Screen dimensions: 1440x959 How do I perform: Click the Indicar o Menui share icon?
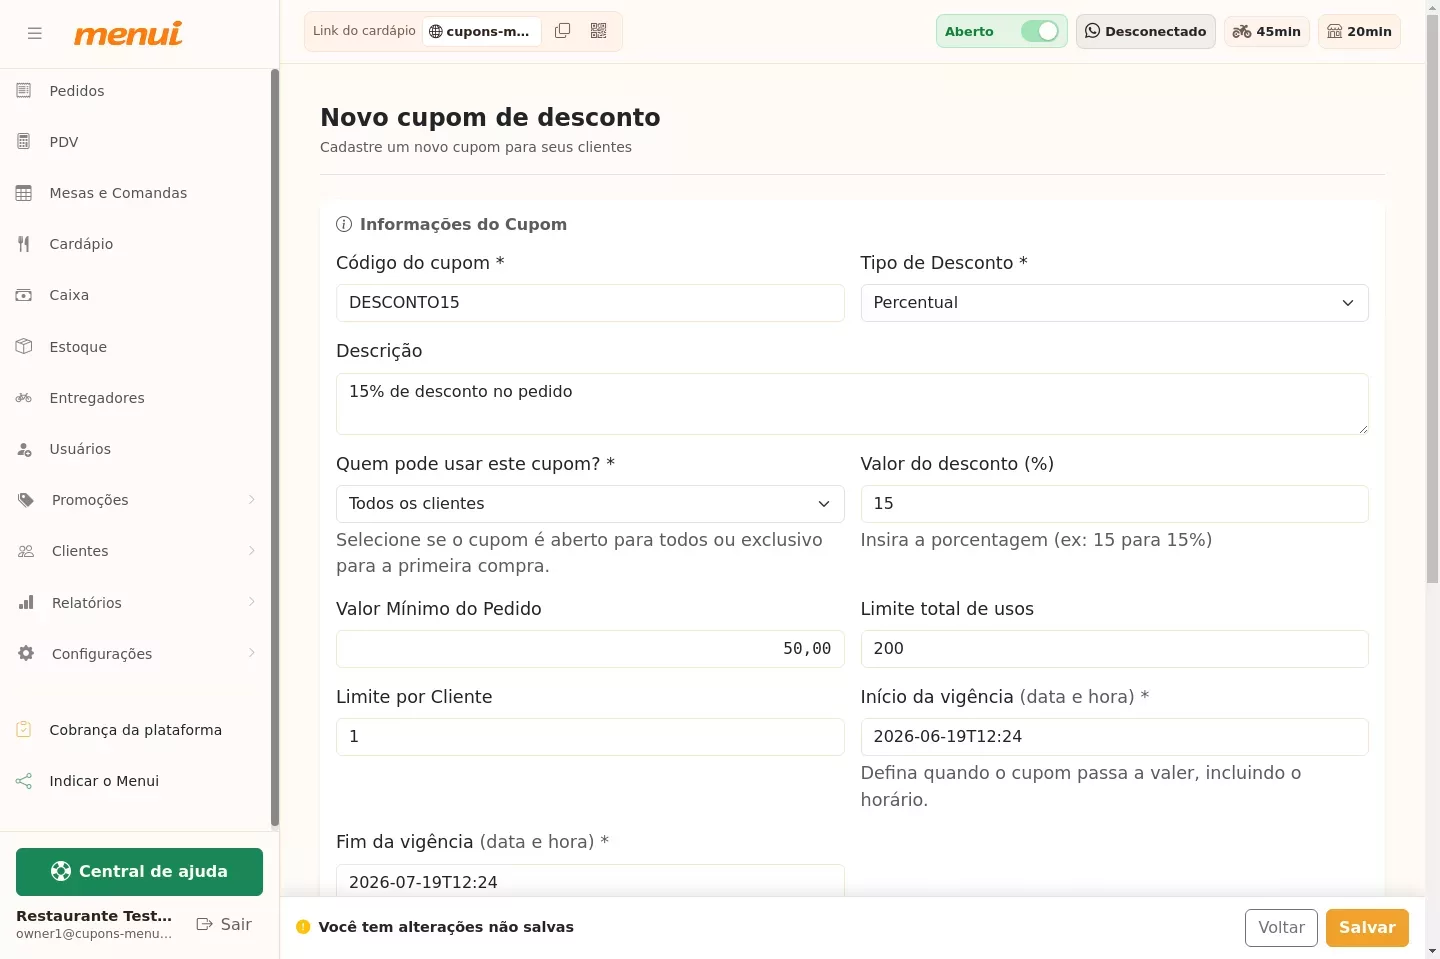point(24,781)
